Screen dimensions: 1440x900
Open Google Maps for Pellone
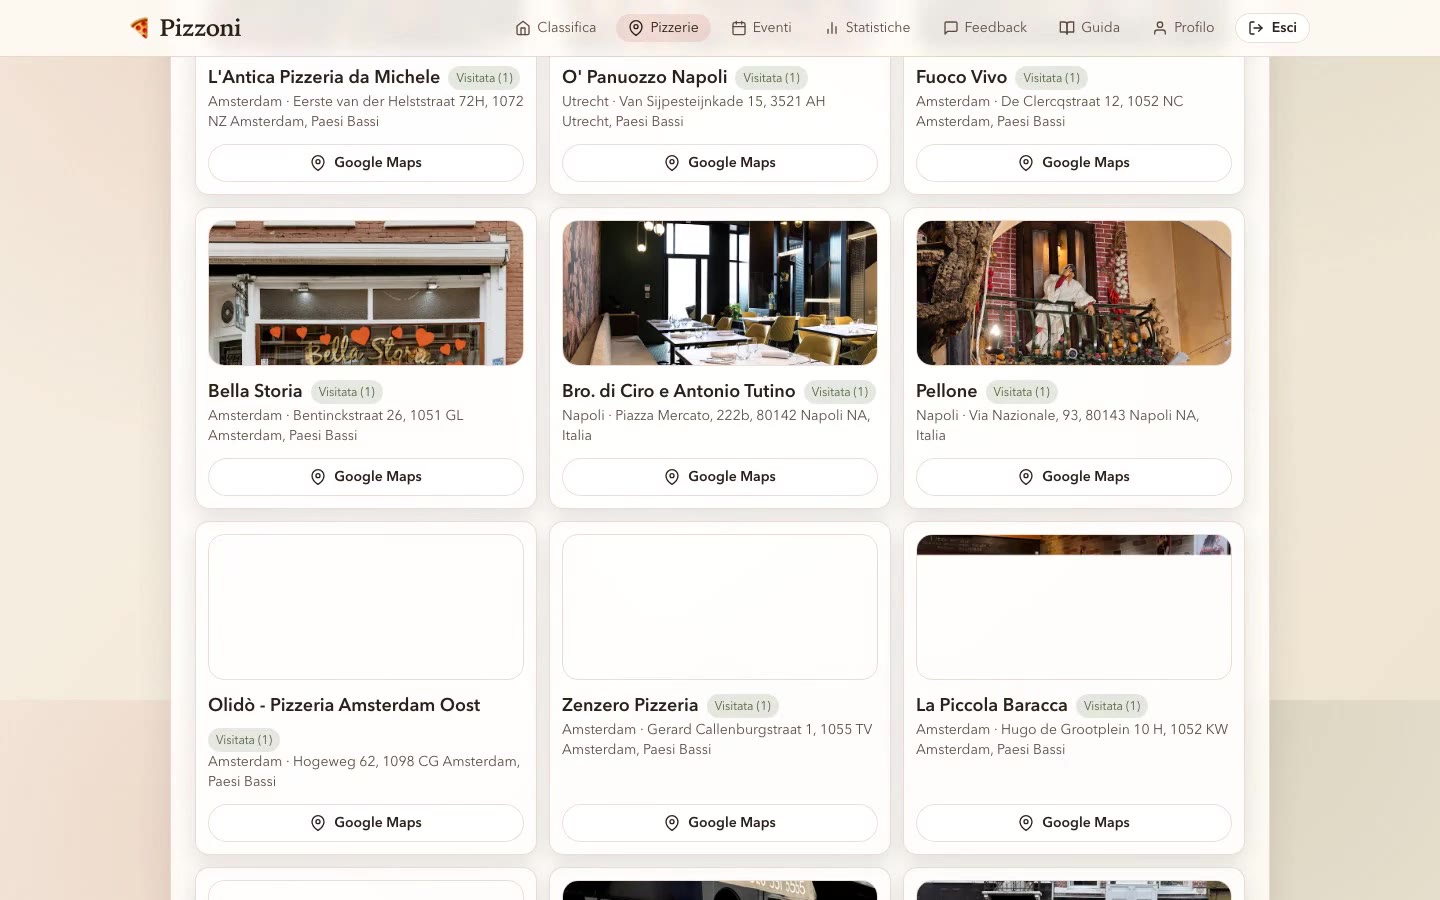tap(1074, 477)
